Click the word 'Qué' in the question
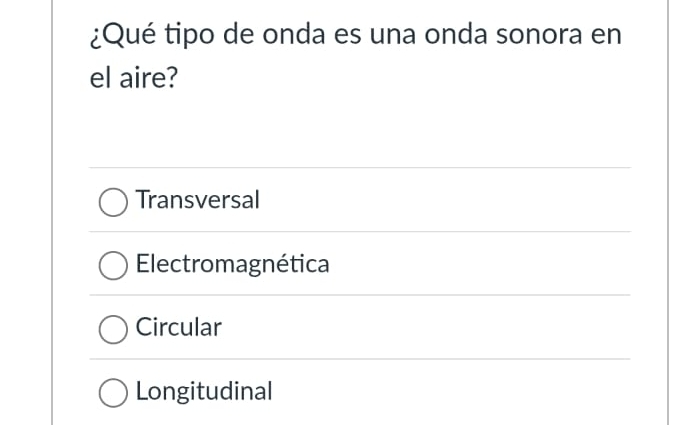 [130, 36]
